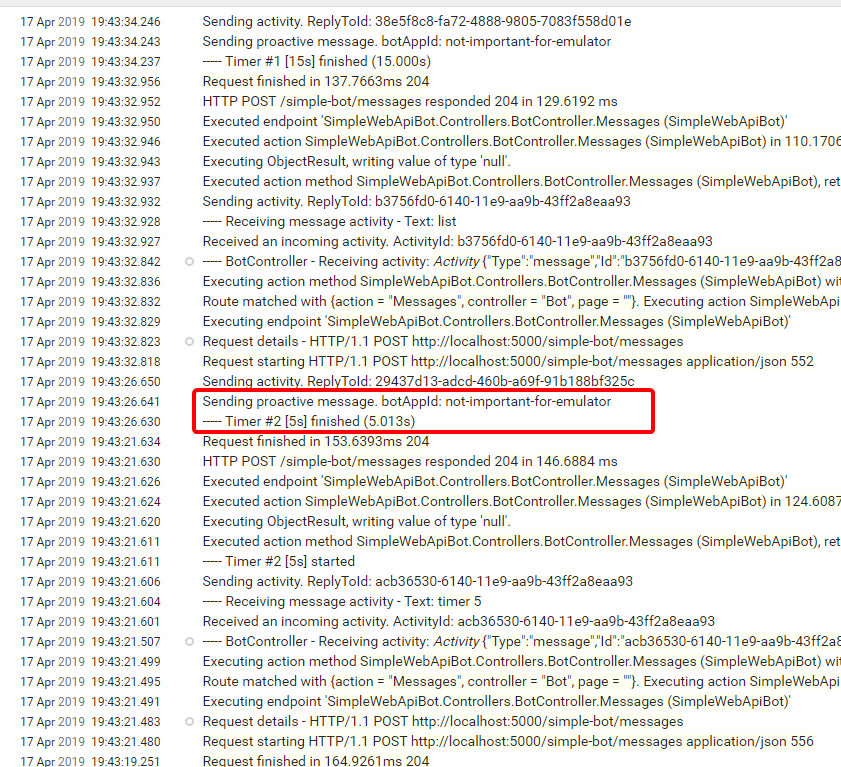The height and width of the screenshot is (767, 841).
Task: Select the Executed endpoint event at 19:43:32.950
Action: pos(495,121)
